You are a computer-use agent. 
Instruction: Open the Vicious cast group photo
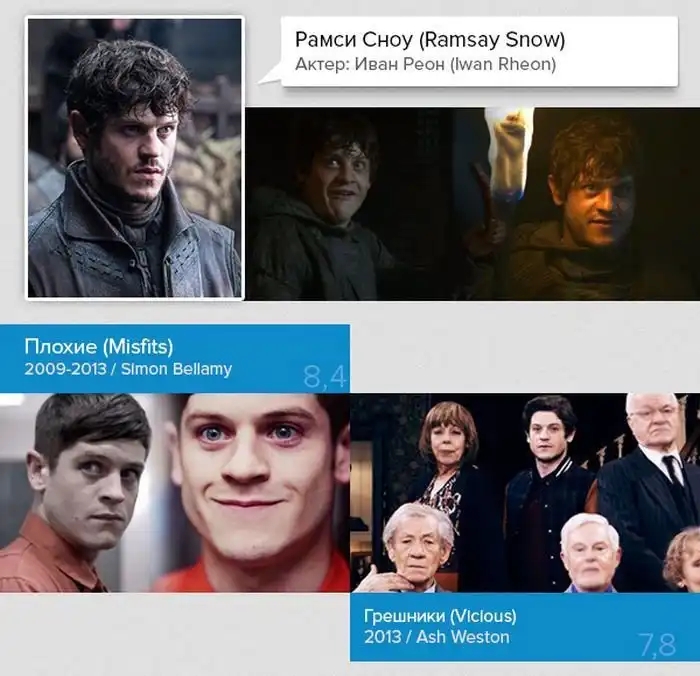(525, 492)
